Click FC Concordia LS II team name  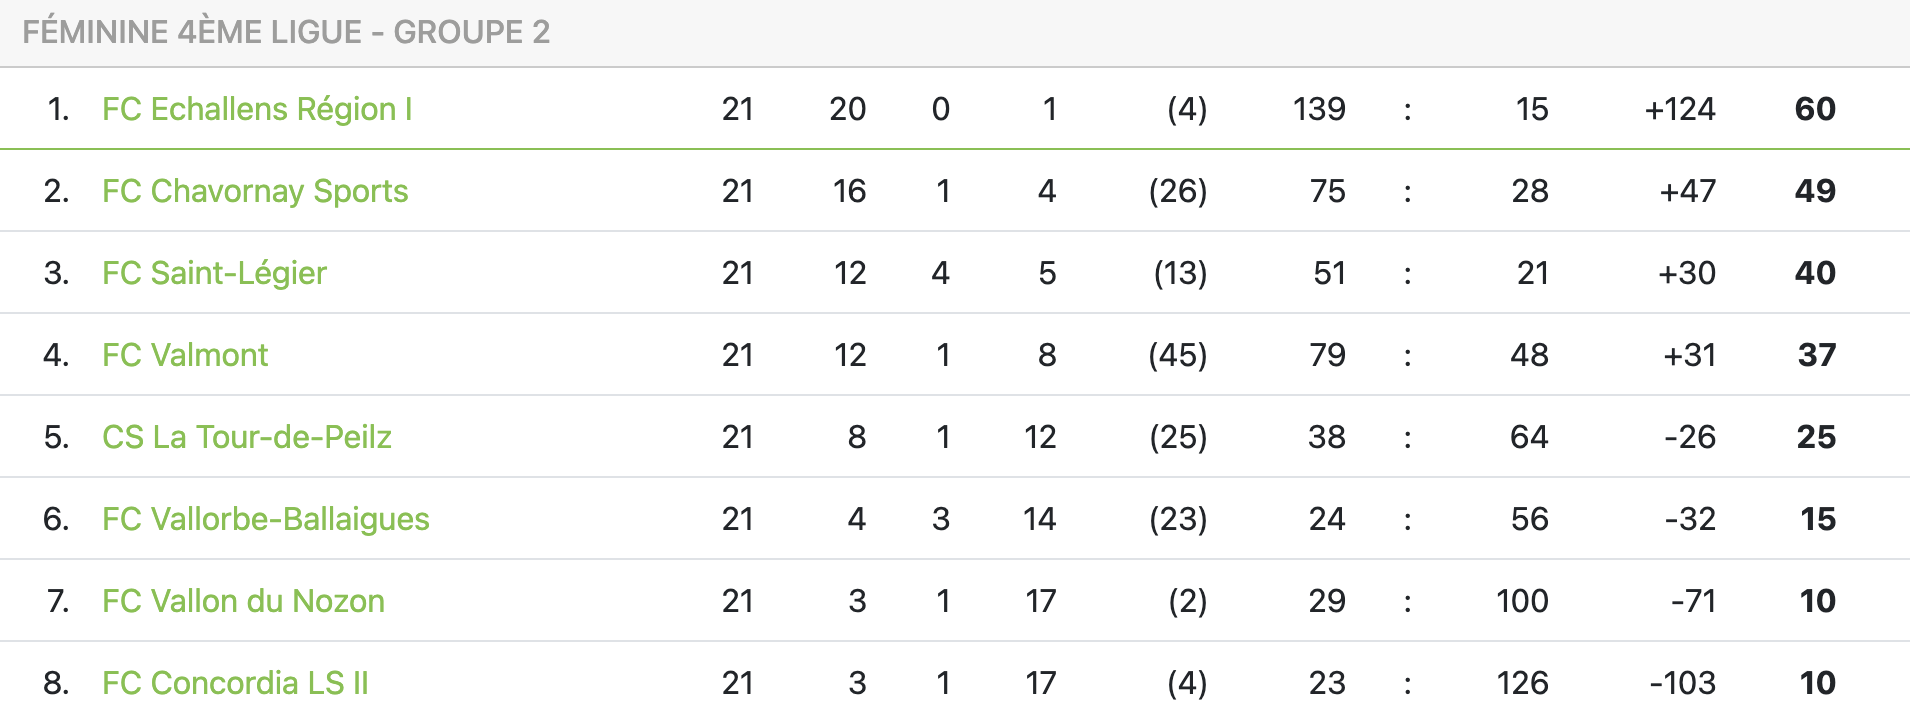click(x=235, y=683)
